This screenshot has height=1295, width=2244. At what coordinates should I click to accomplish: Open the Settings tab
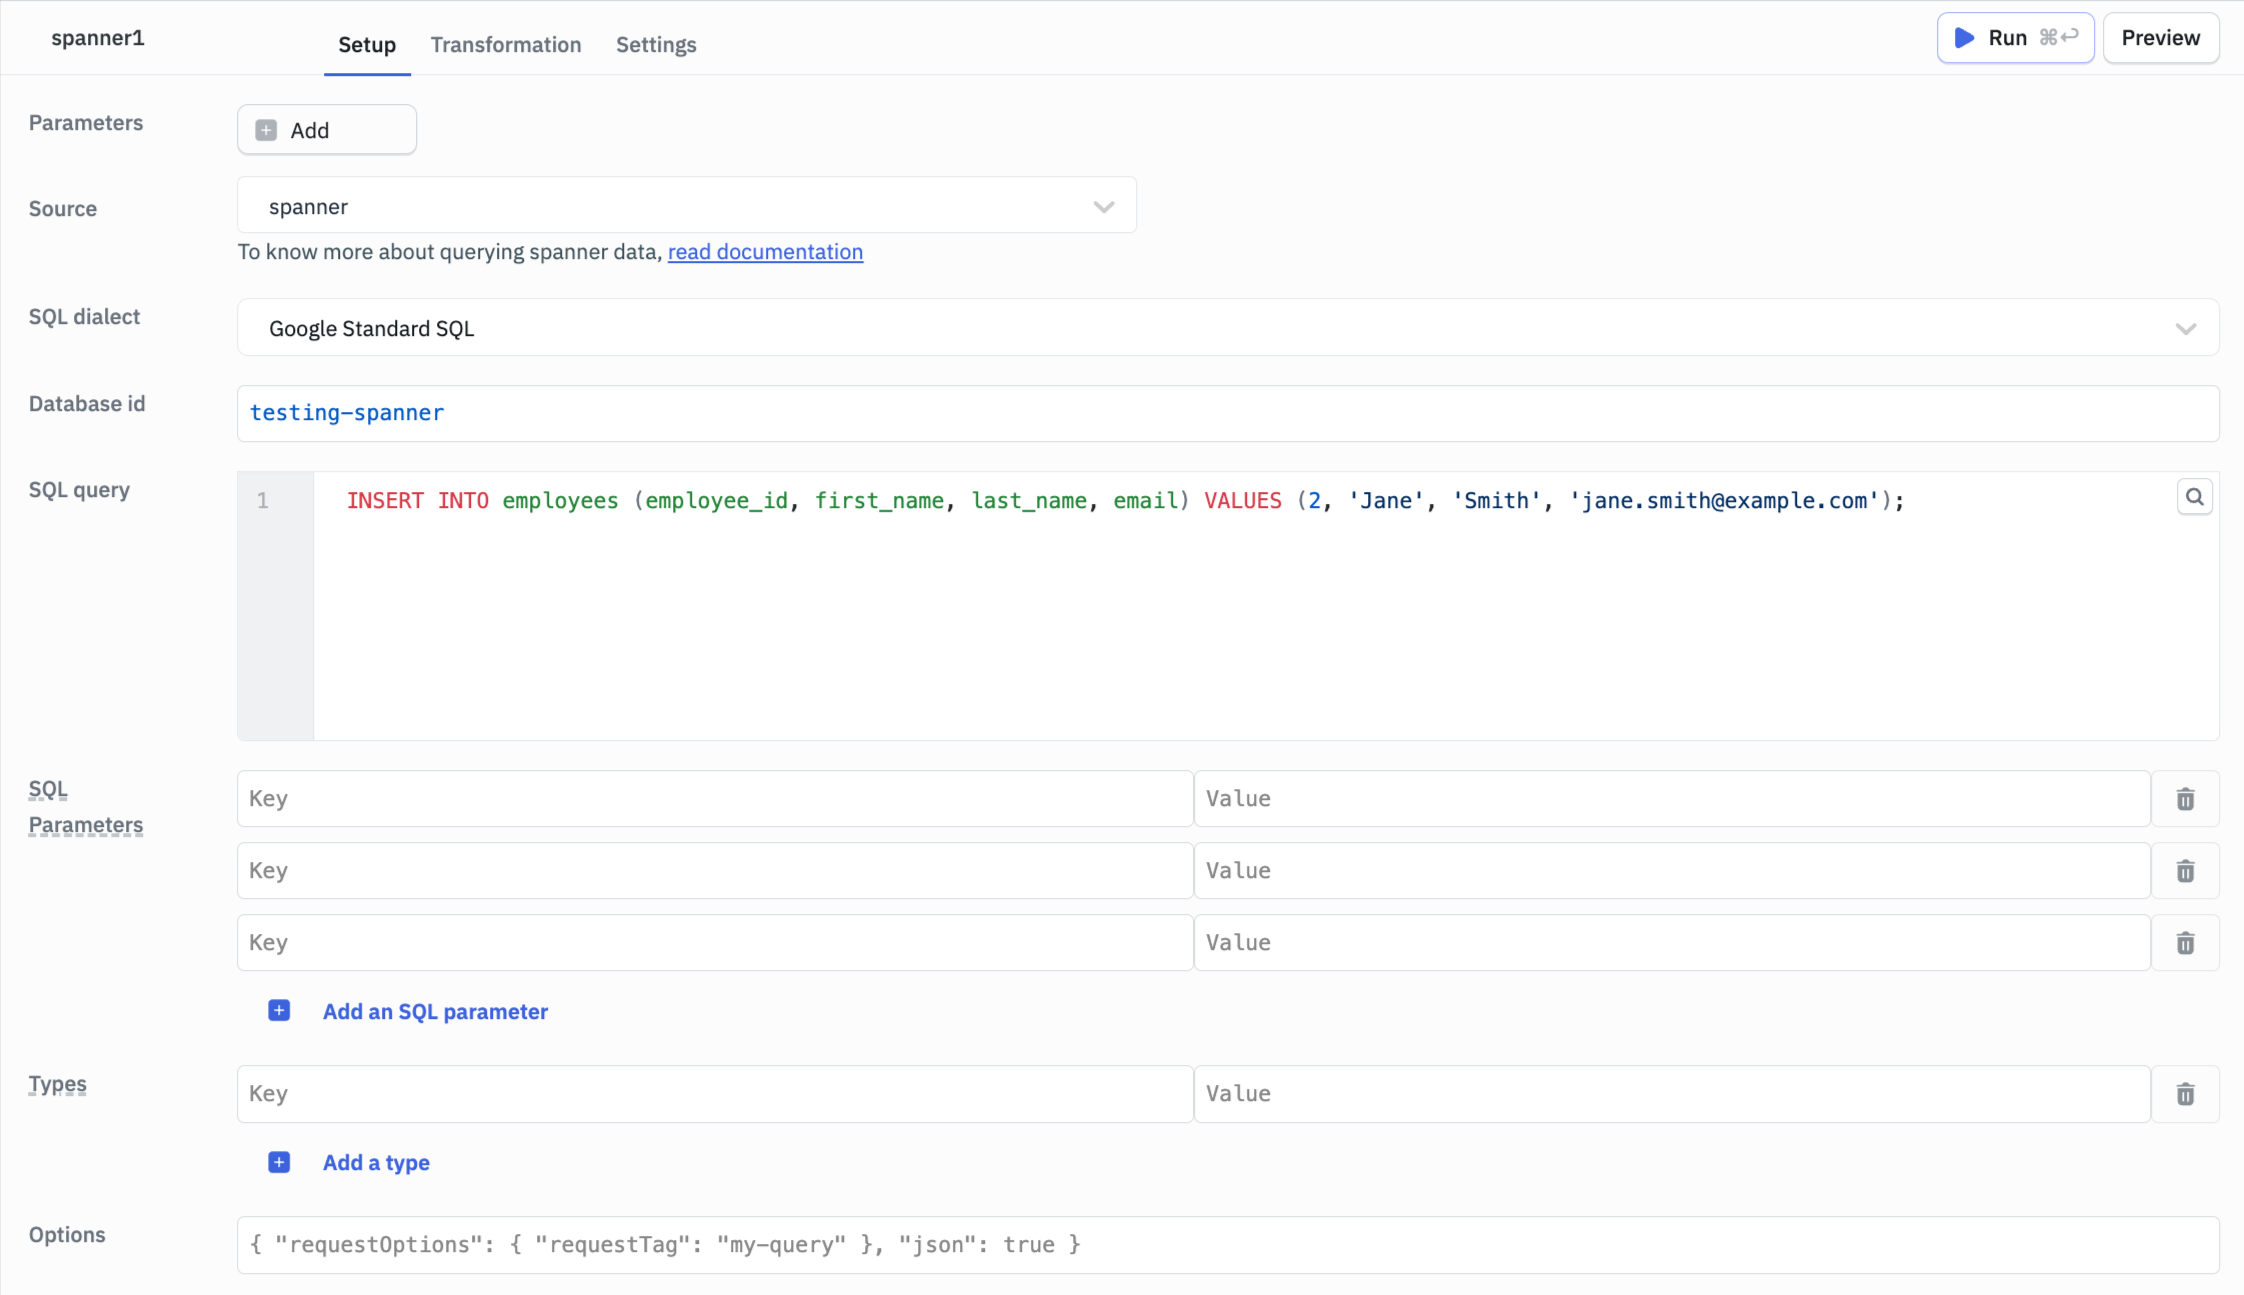[655, 44]
